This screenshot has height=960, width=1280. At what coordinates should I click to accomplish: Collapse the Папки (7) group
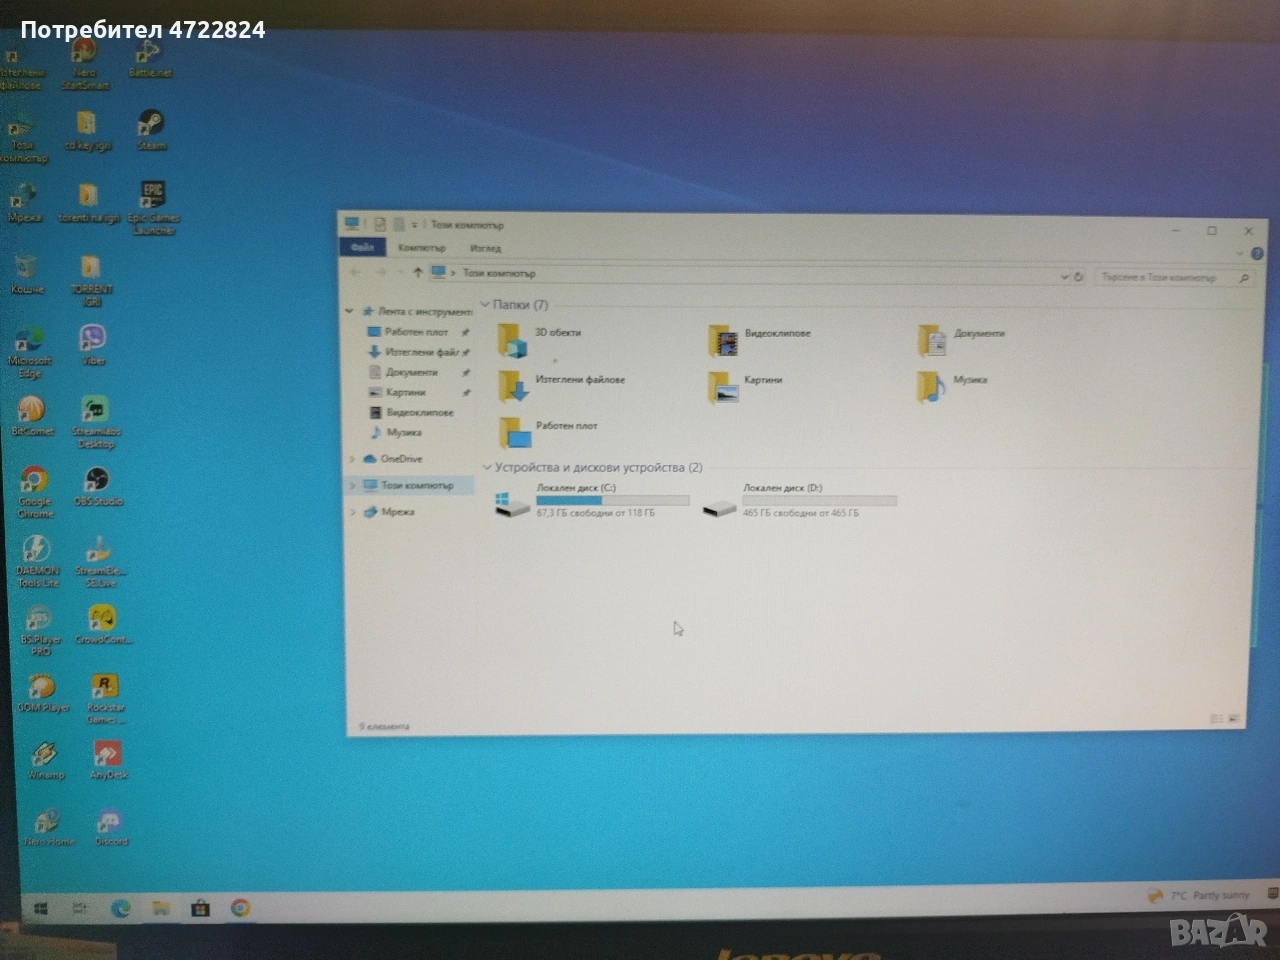486,304
